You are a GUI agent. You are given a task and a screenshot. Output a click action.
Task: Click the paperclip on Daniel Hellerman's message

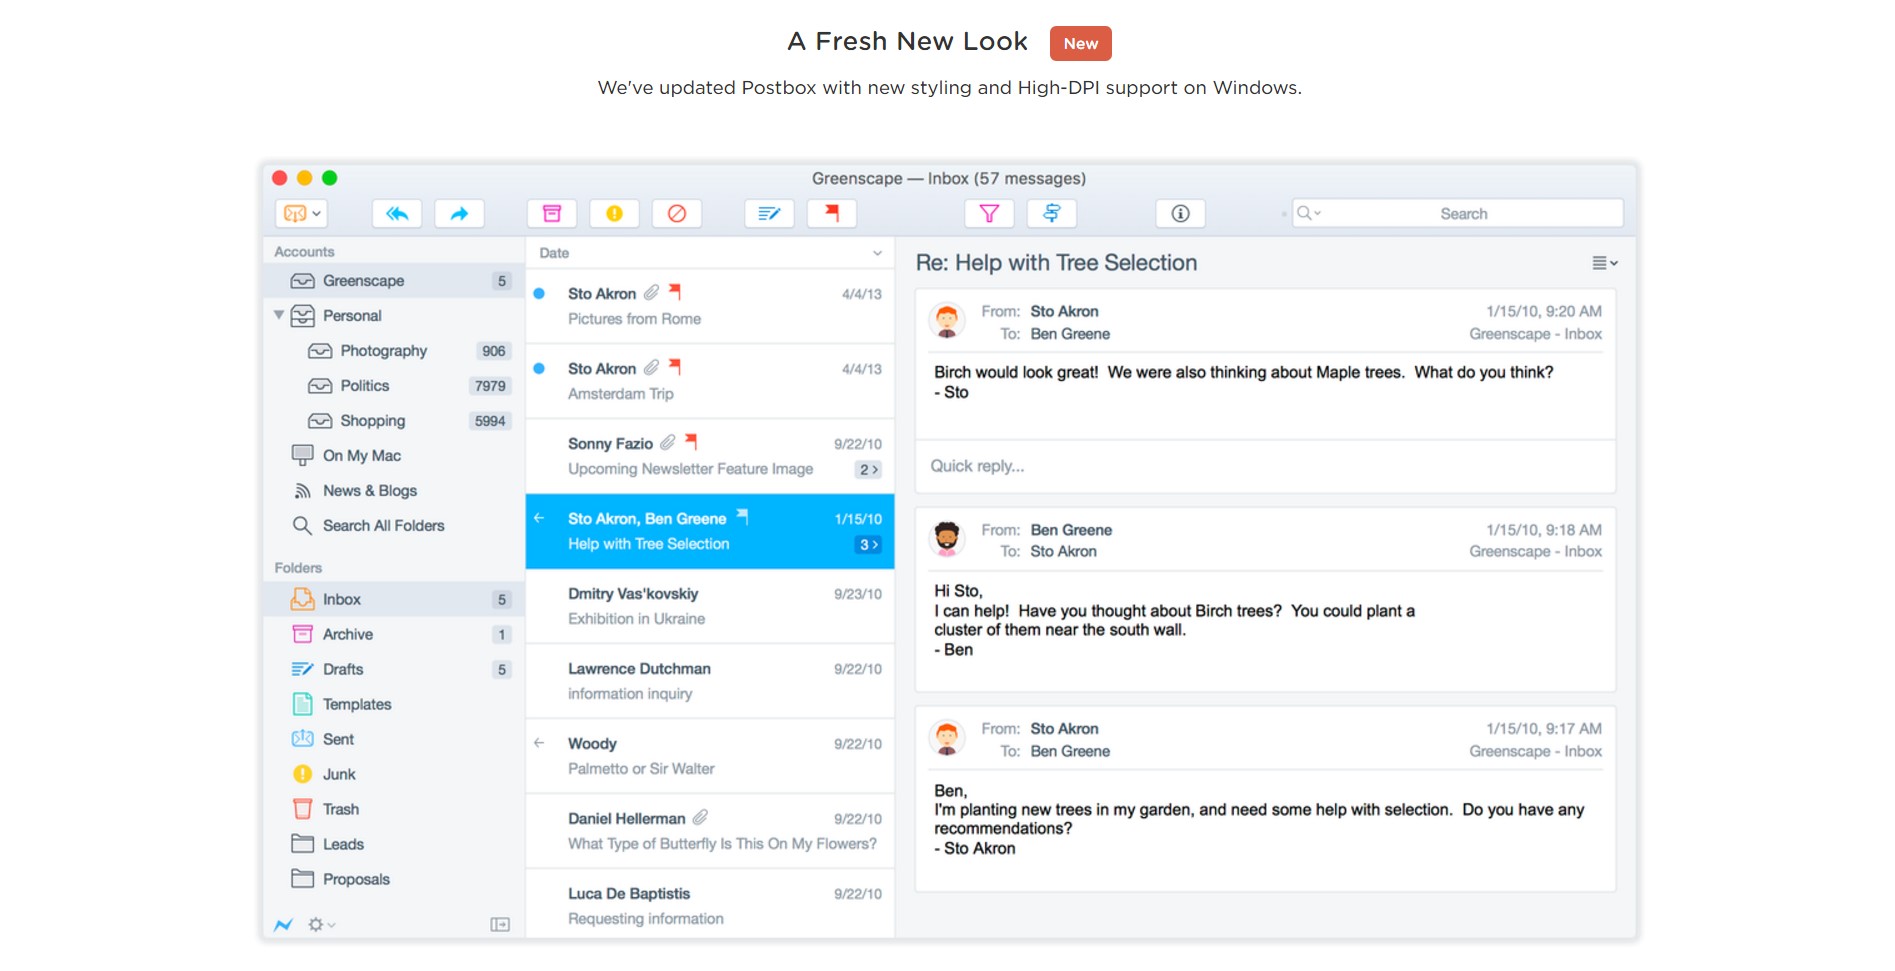coord(700,817)
